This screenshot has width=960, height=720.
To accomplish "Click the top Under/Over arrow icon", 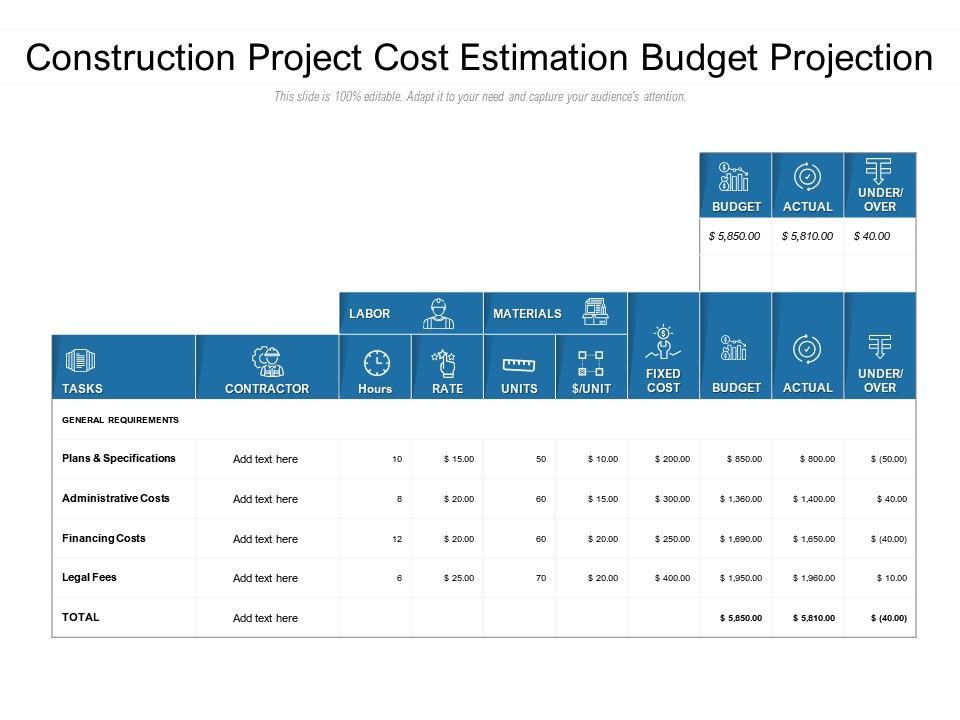I will tap(878, 170).
